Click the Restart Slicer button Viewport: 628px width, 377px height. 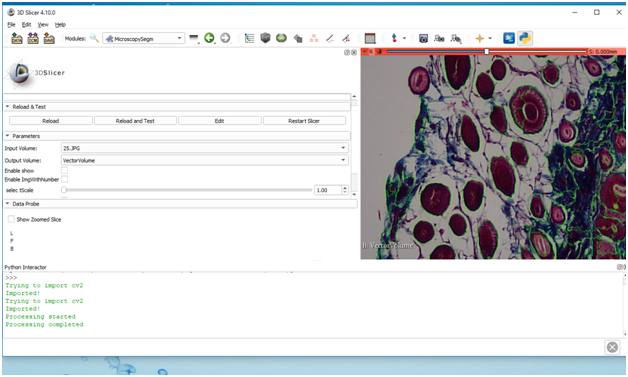pos(304,121)
